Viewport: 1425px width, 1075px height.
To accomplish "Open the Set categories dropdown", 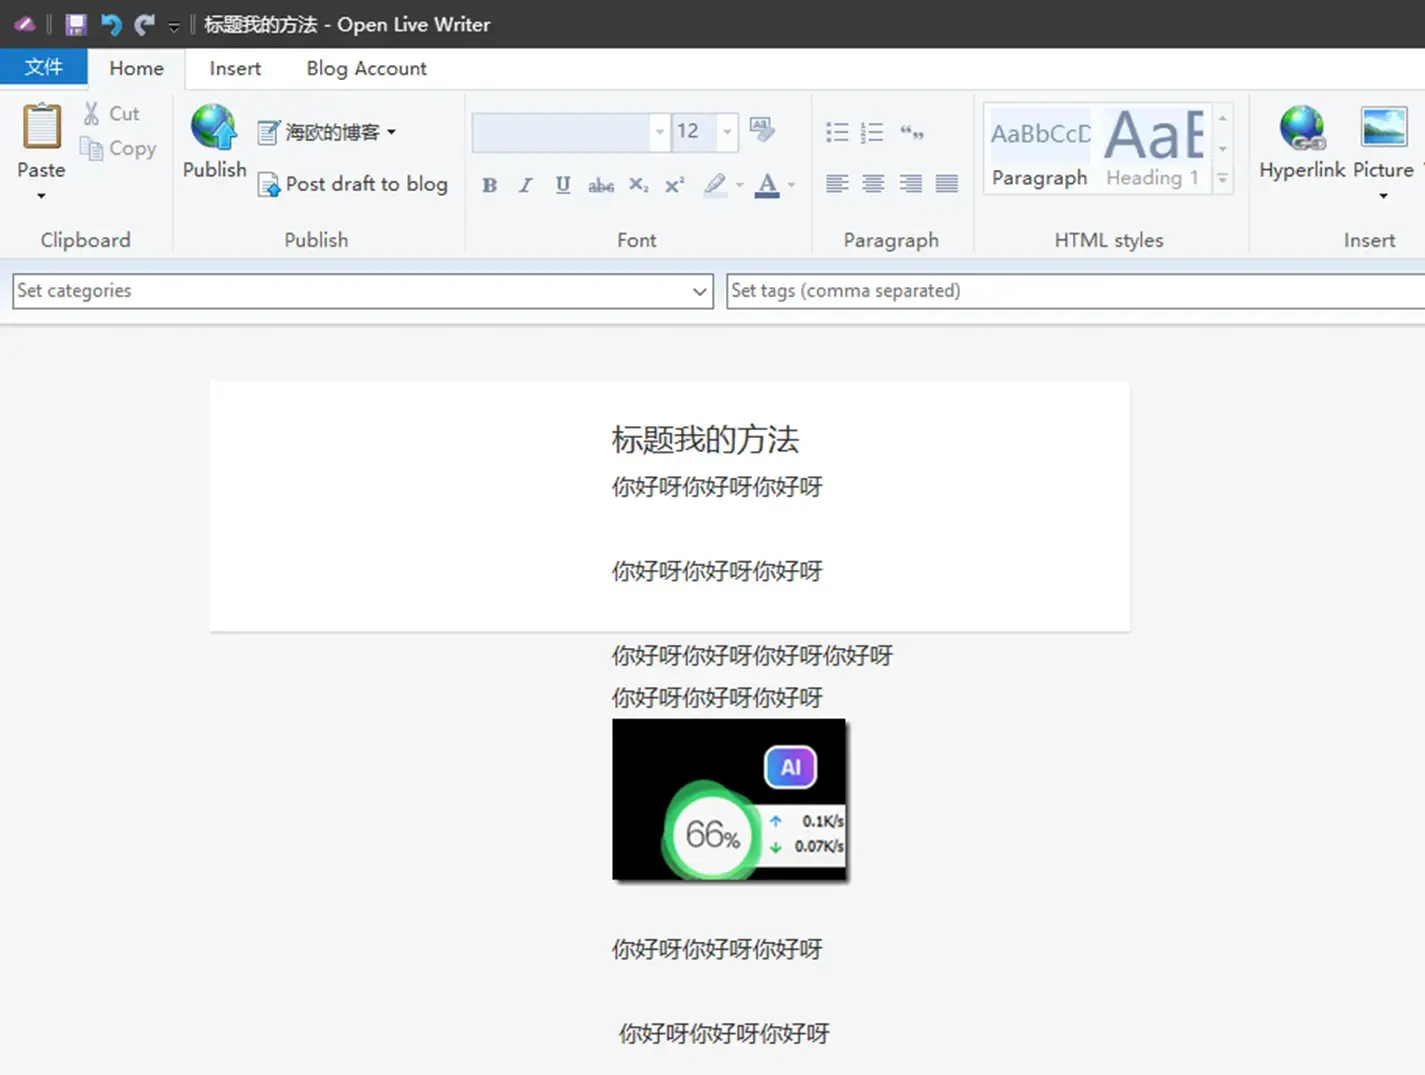I will tap(699, 291).
